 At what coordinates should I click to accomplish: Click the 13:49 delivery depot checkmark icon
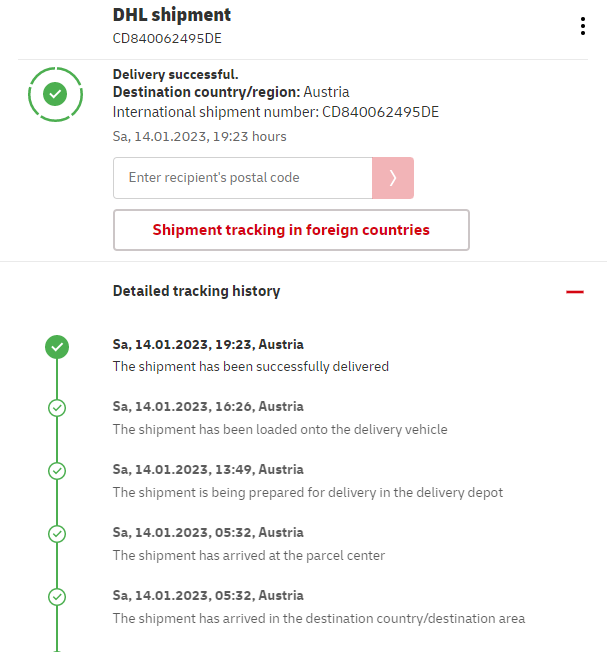(57, 470)
